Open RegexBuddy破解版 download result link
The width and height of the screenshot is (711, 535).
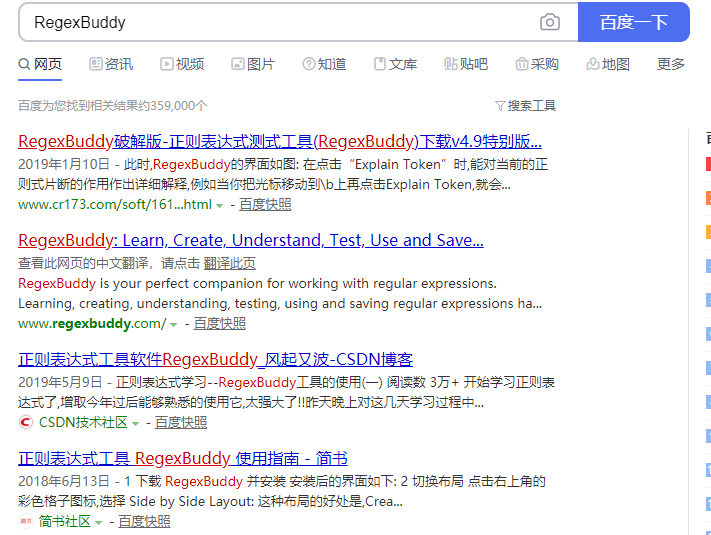click(280, 141)
